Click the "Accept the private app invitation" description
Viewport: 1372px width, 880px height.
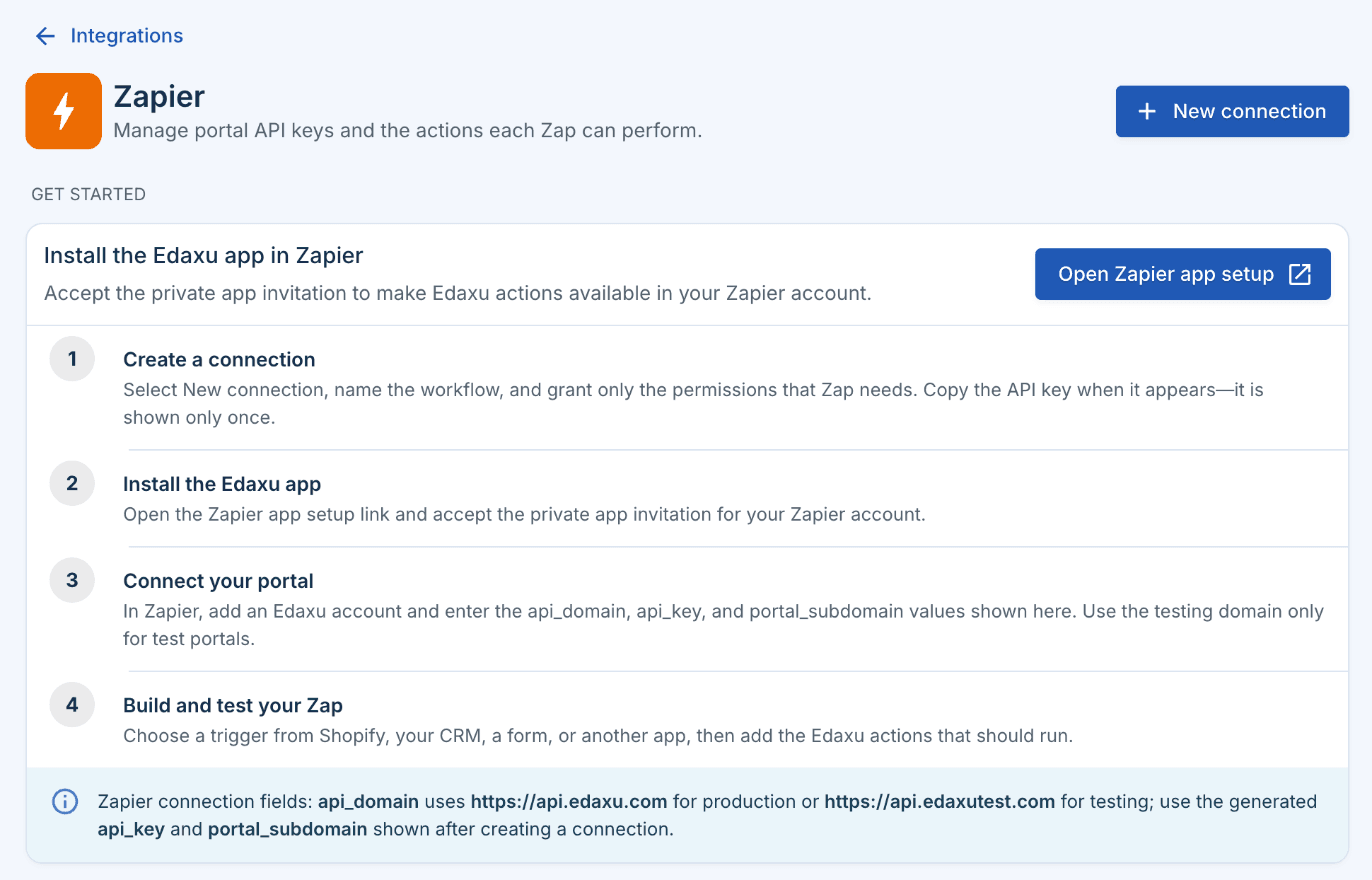[x=458, y=294]
